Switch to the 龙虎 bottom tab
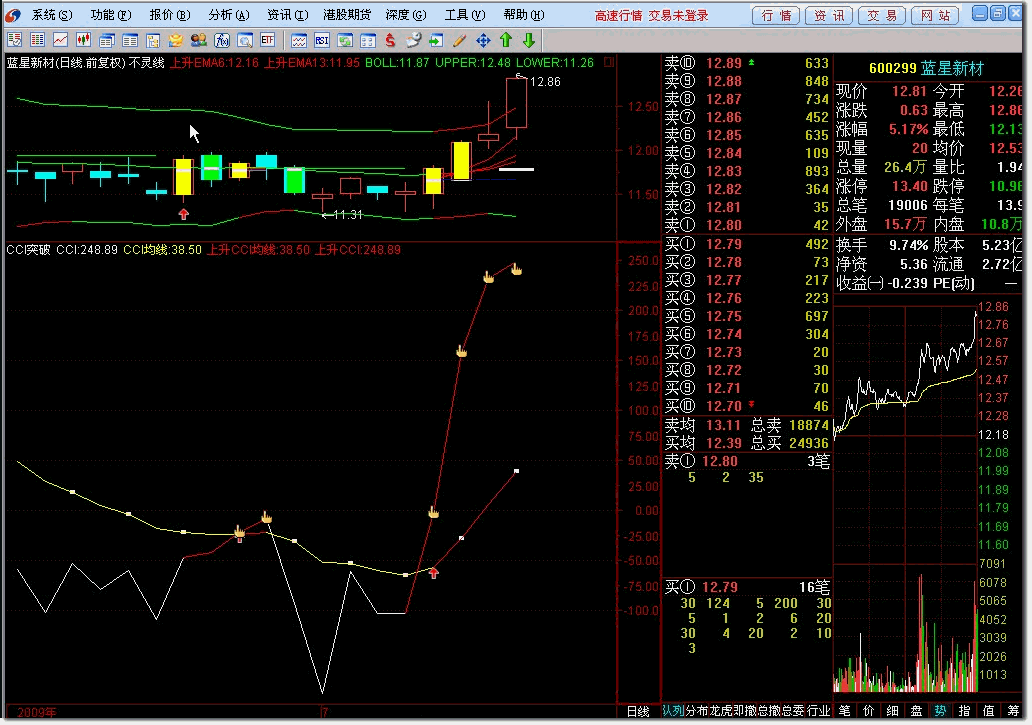1032x725 pixels. pyautogui.click(x=720, y=711)
